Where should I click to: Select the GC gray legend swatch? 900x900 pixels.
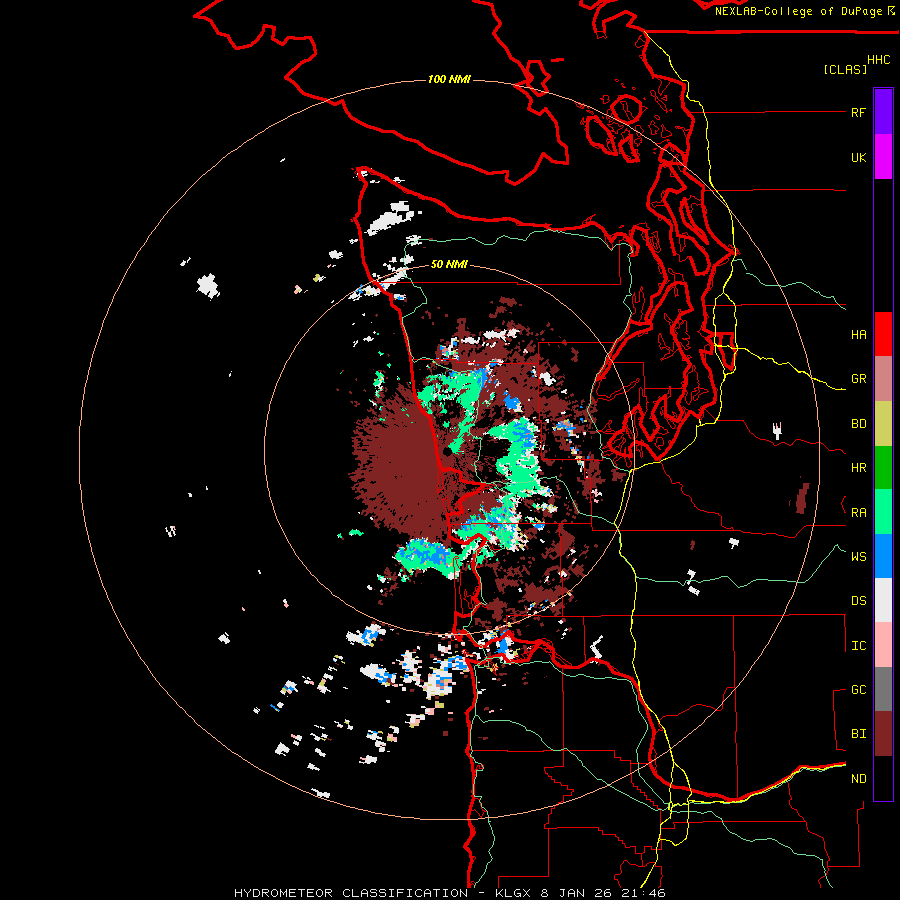(x=883, y=689)
